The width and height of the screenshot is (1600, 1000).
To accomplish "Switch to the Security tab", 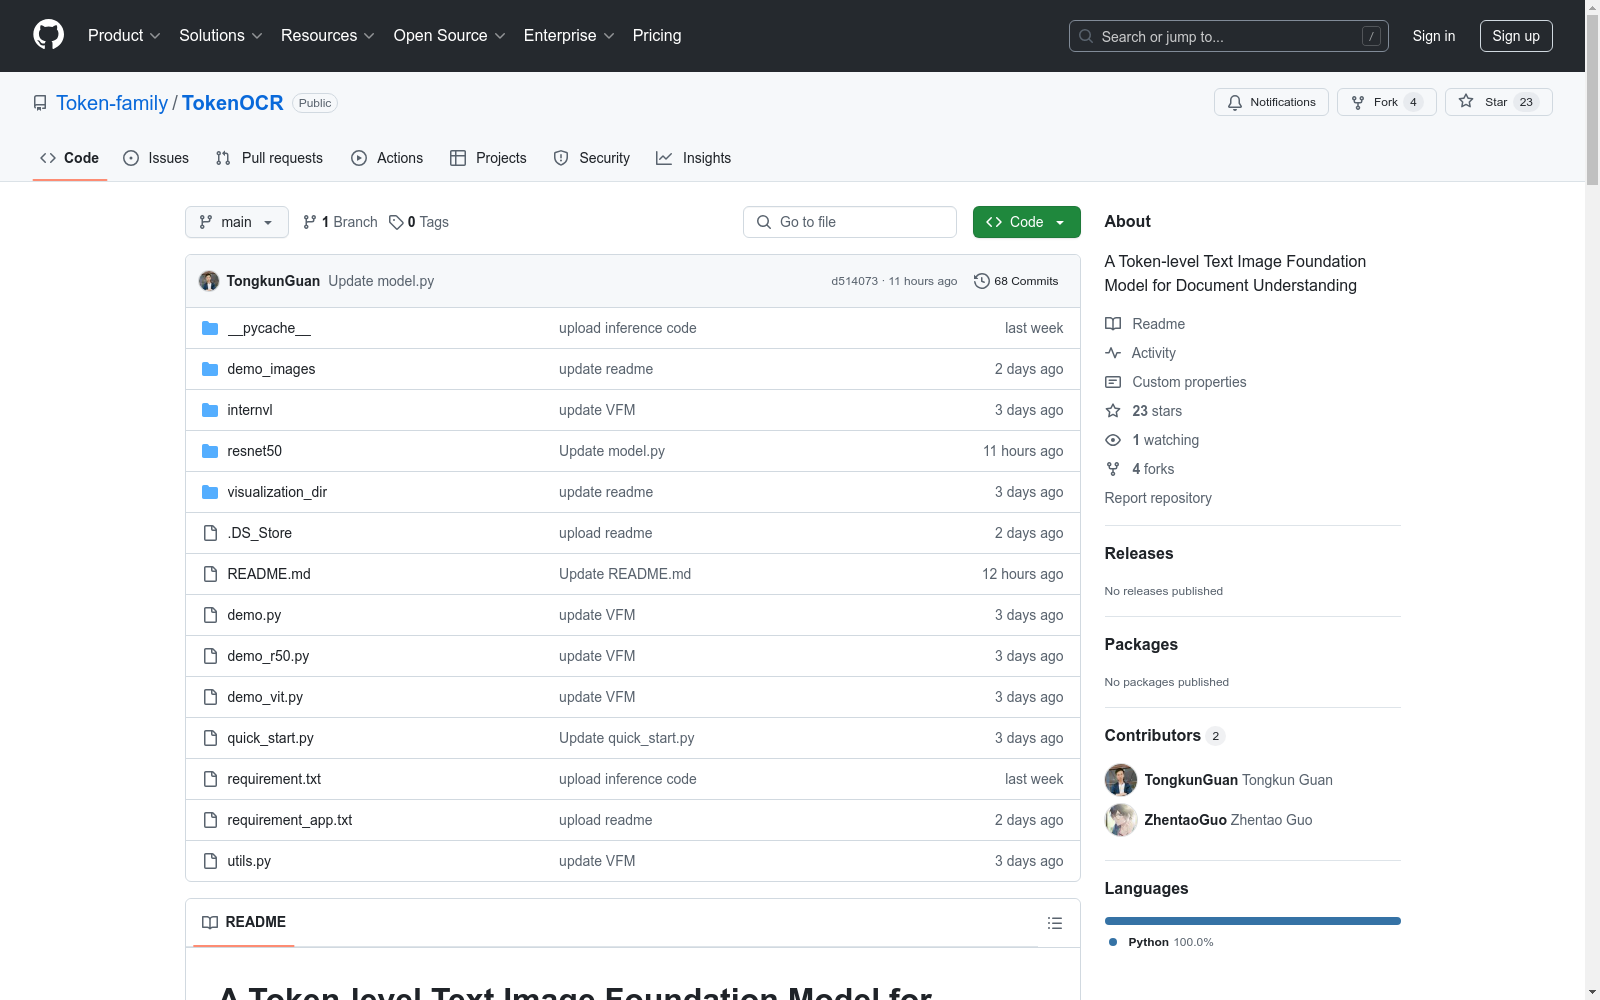I will tap(592, 158).
